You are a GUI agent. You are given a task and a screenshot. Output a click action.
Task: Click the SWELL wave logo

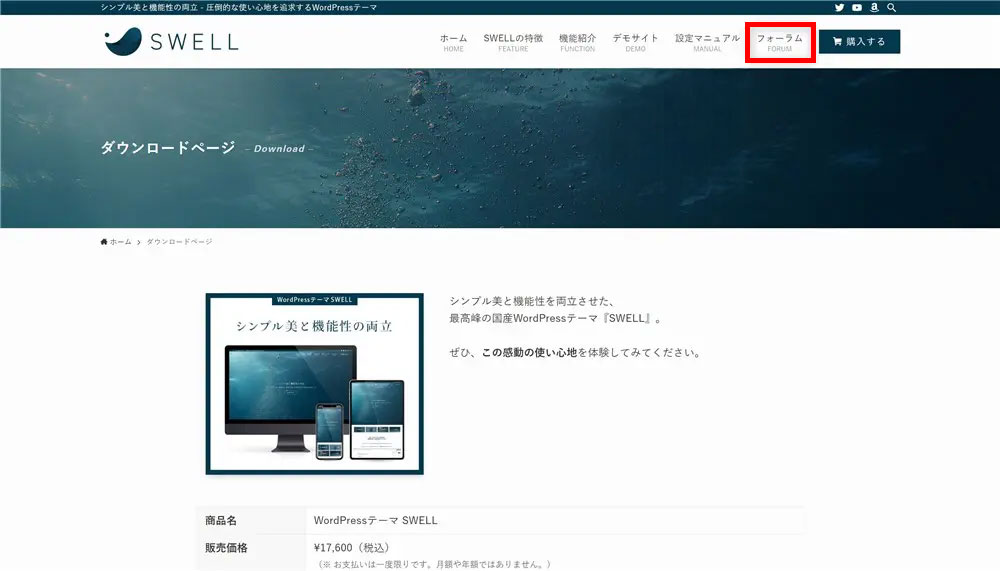[124, 41]
